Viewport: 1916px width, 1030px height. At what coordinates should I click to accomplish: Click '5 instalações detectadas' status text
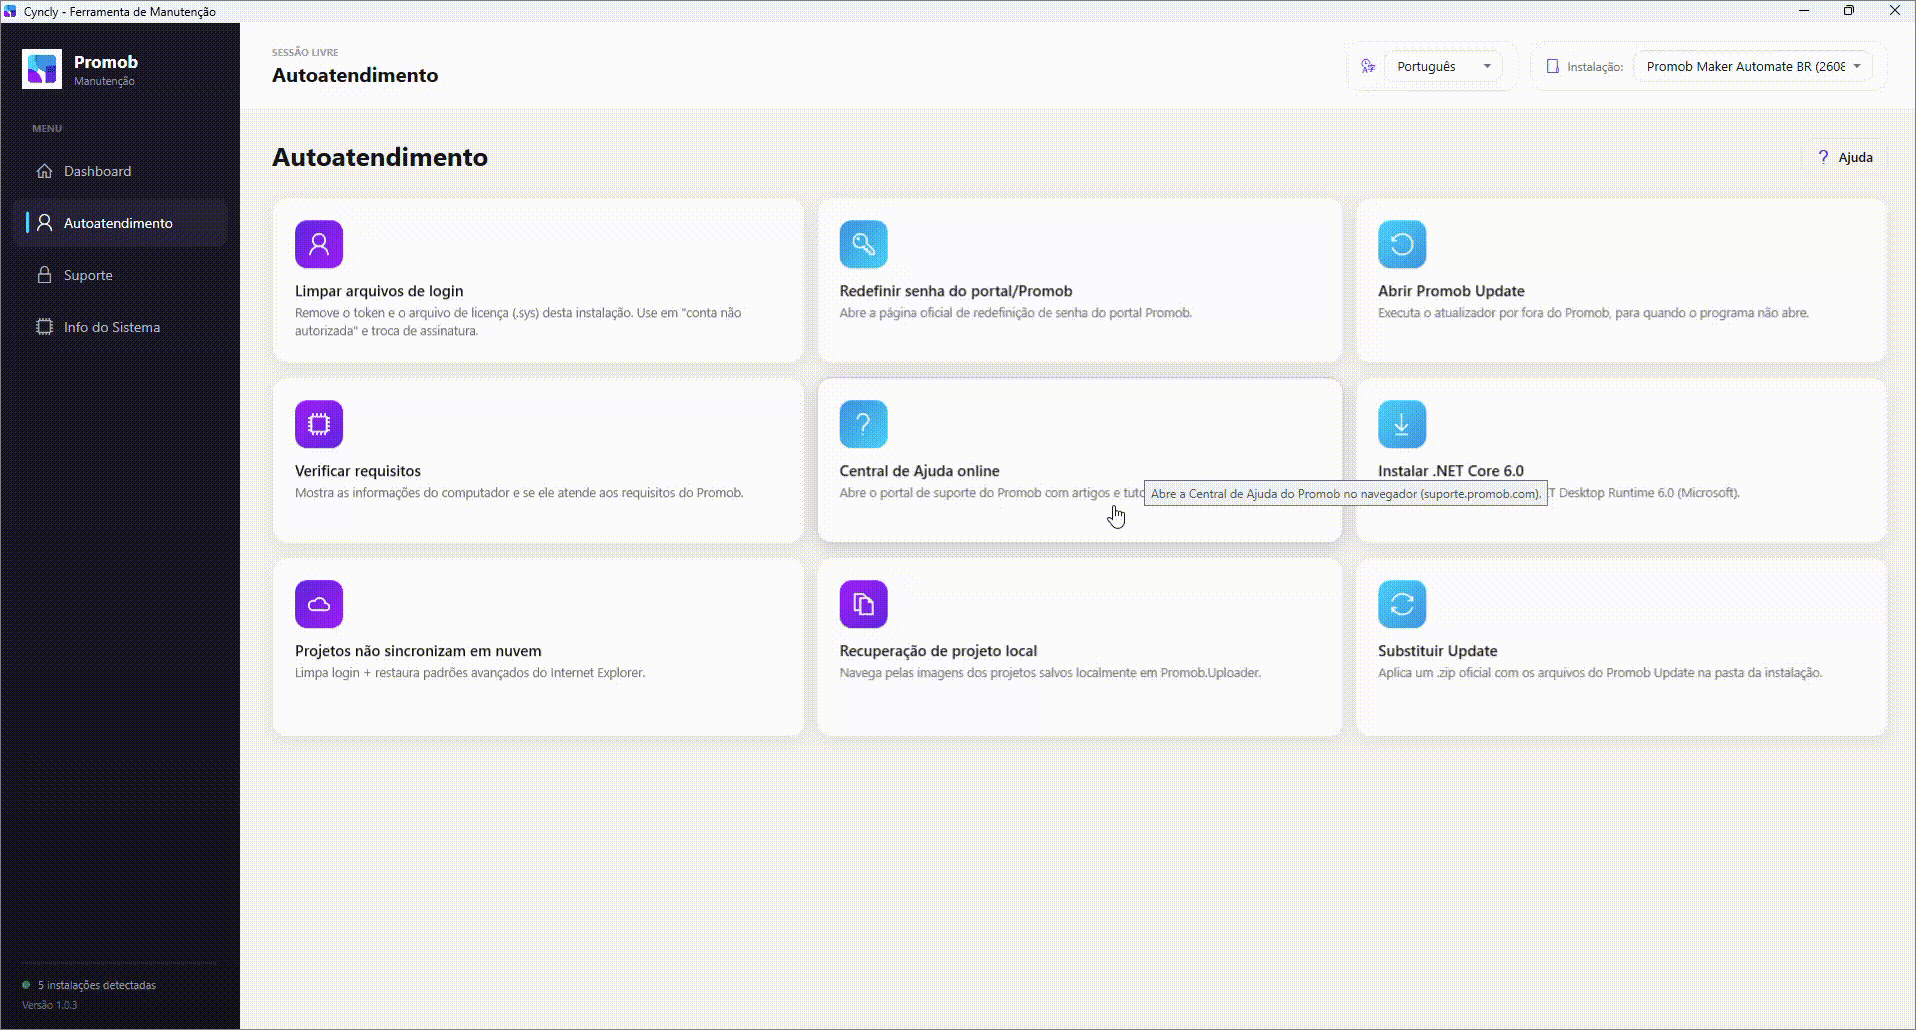(97, 985)
